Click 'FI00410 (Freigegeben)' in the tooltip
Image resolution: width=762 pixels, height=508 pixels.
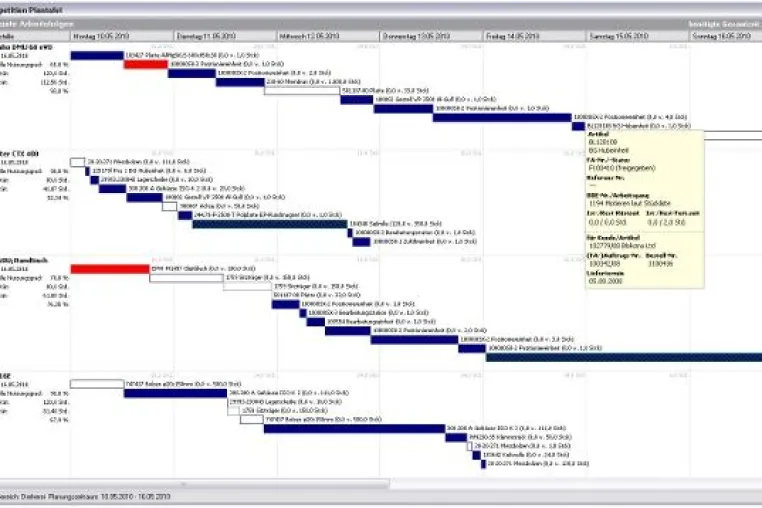[x=622, y=168]
